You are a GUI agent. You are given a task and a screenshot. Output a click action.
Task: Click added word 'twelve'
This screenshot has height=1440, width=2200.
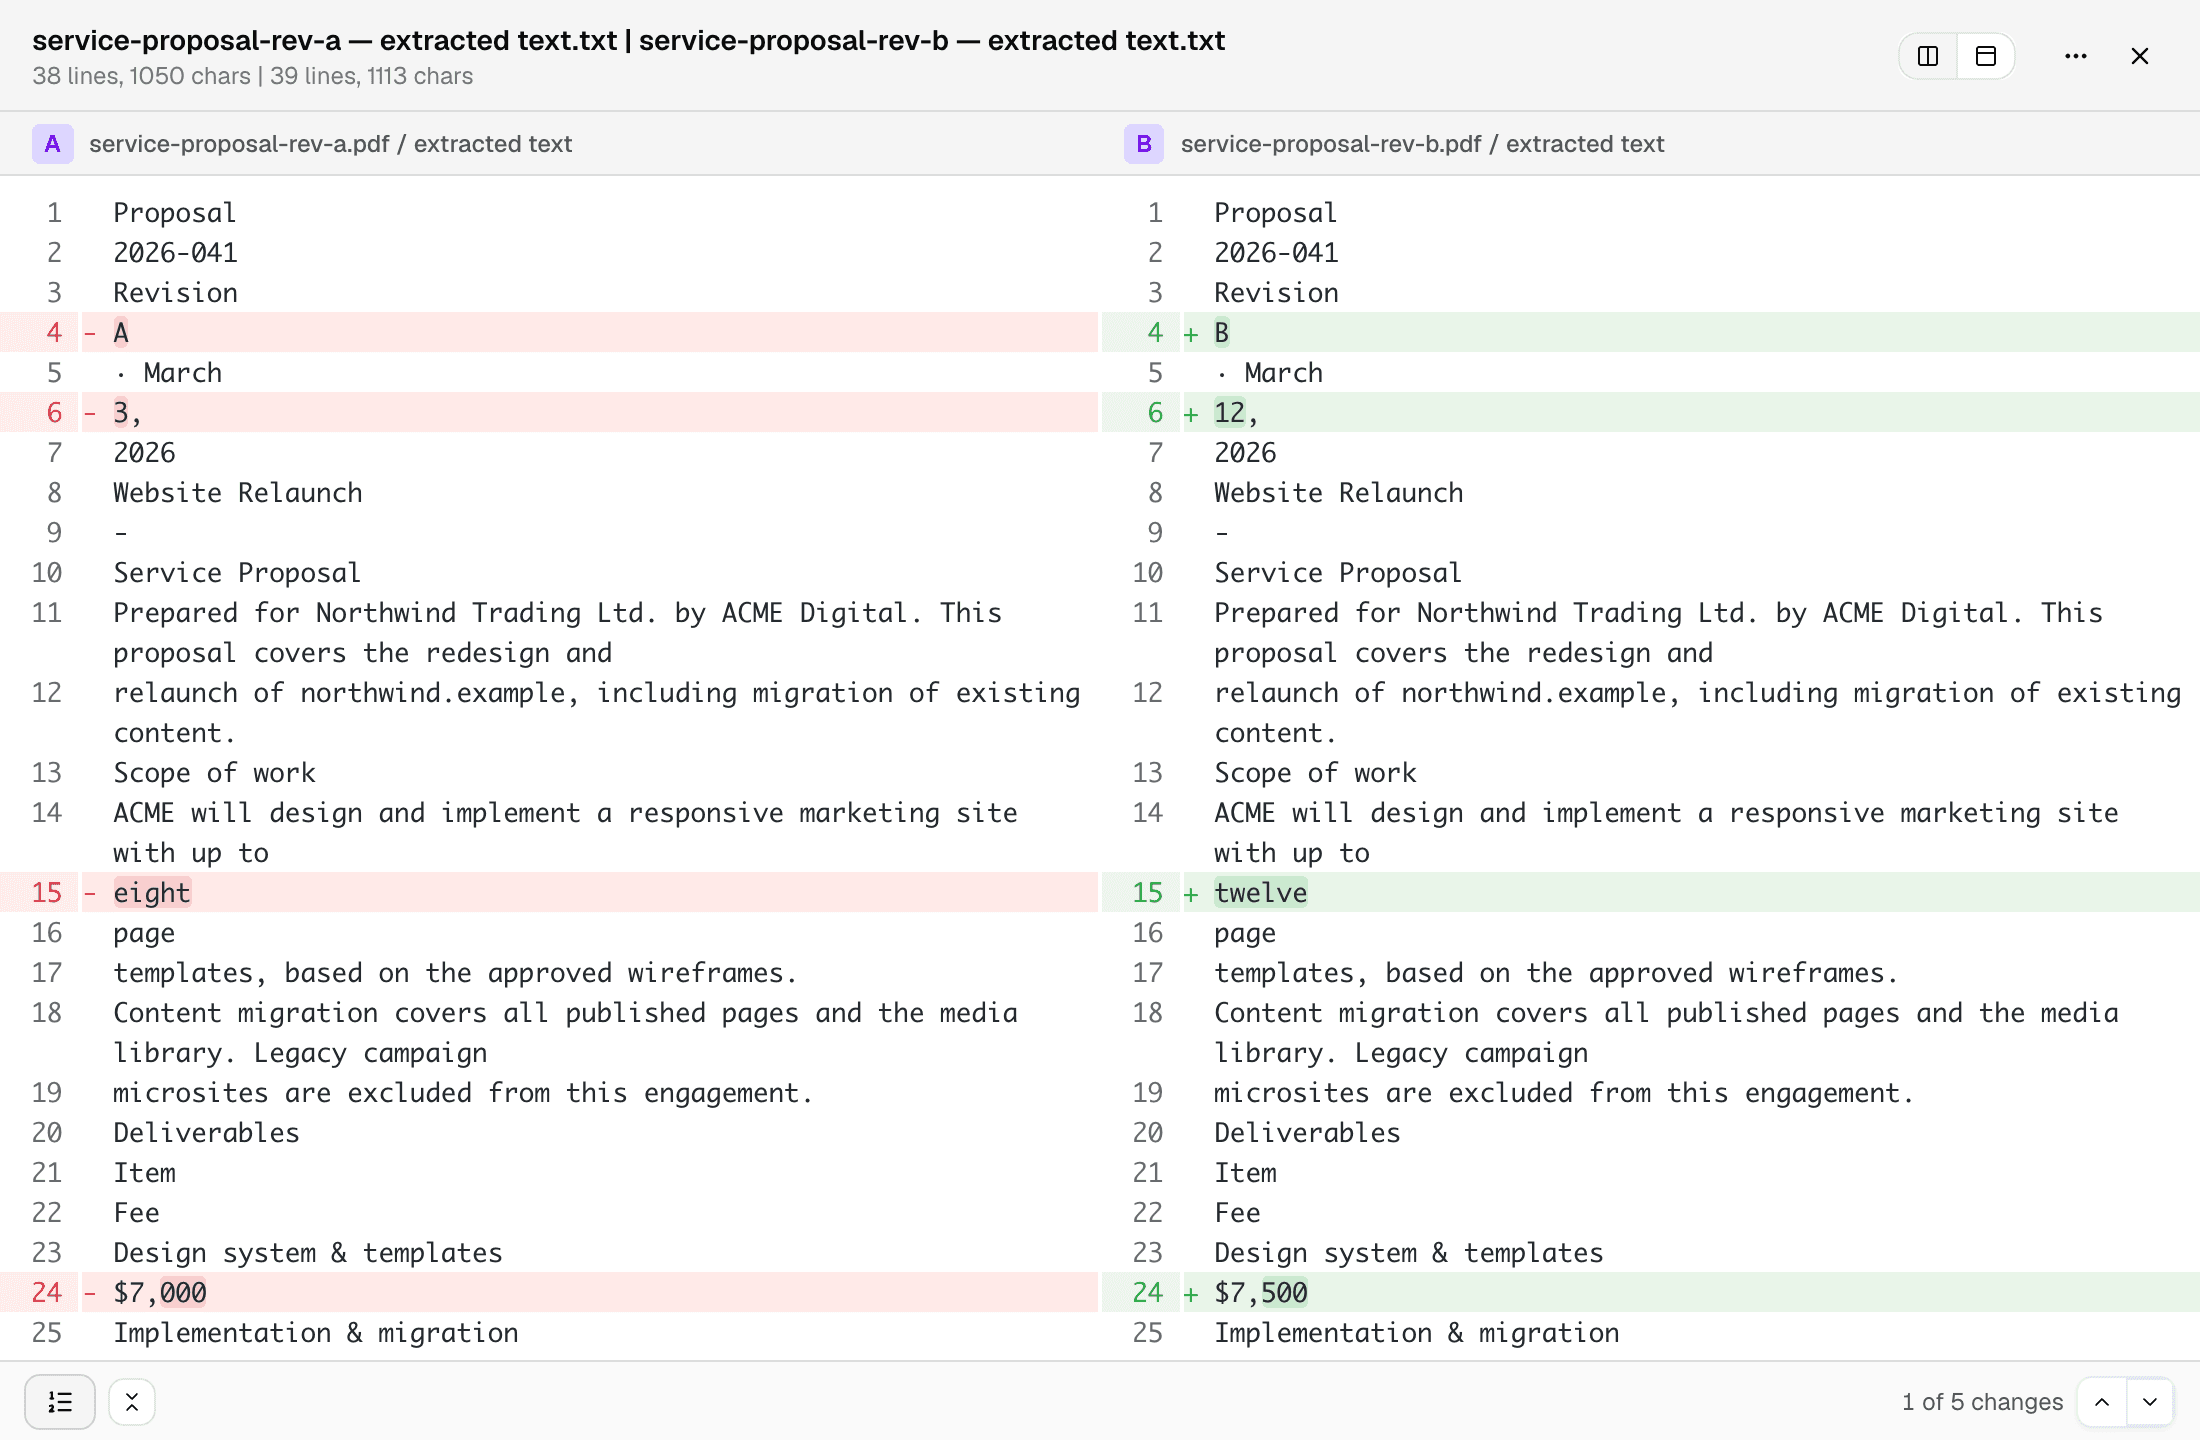tap(1260, 892)
